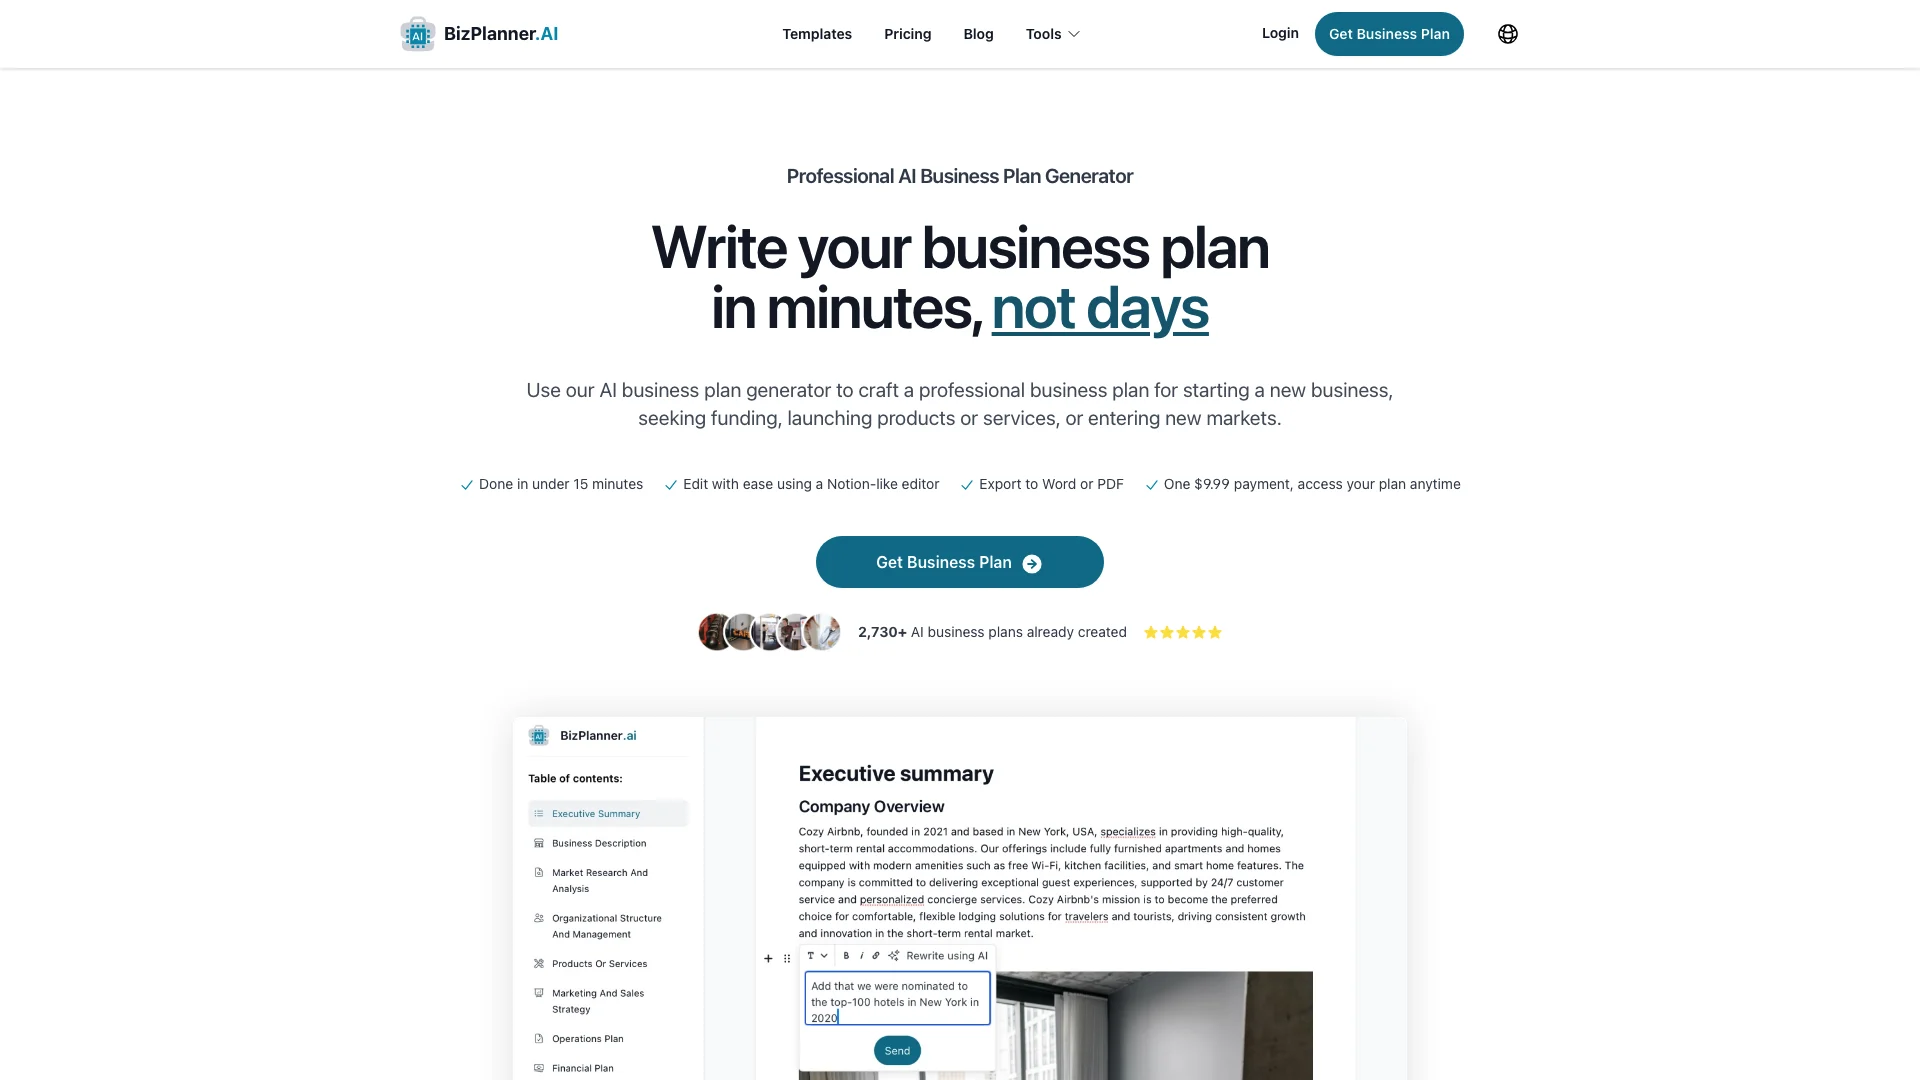Click the overflow menu icon in editor
The width and height of the screenshot is (1920, 1080).
(787, 956)
